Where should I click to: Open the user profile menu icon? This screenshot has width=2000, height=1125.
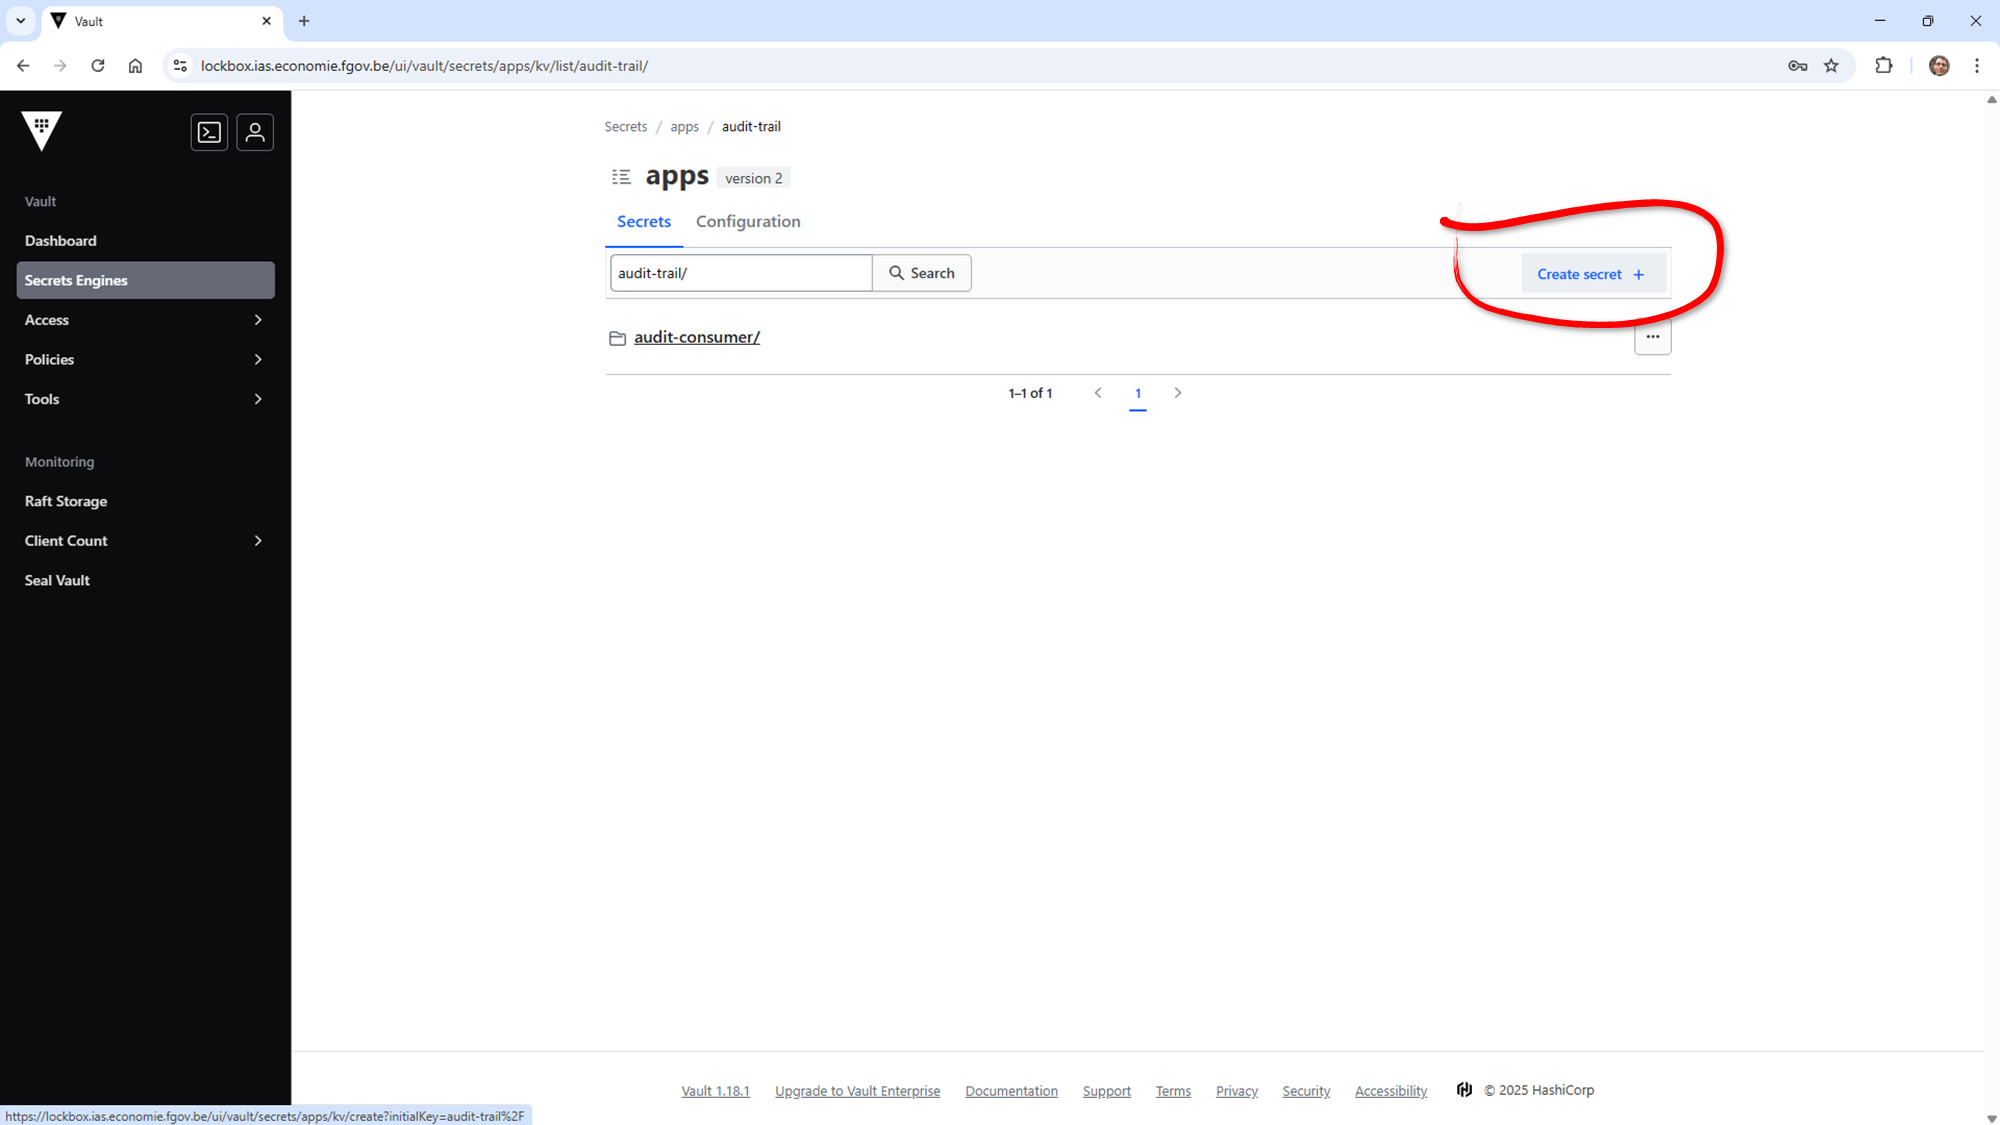(255, 132)
